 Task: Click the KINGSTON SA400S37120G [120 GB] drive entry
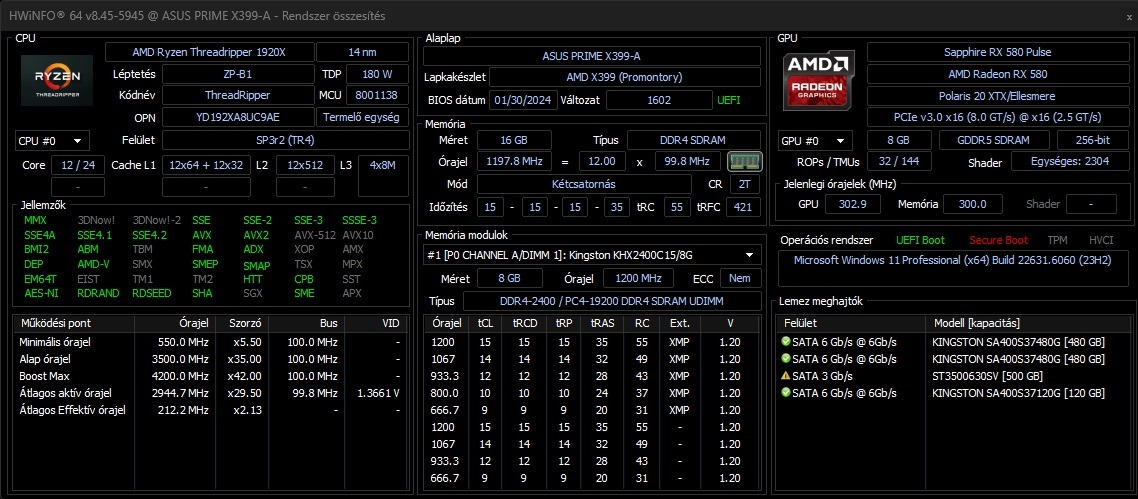pyautogui.click(x=1018, y=392)
